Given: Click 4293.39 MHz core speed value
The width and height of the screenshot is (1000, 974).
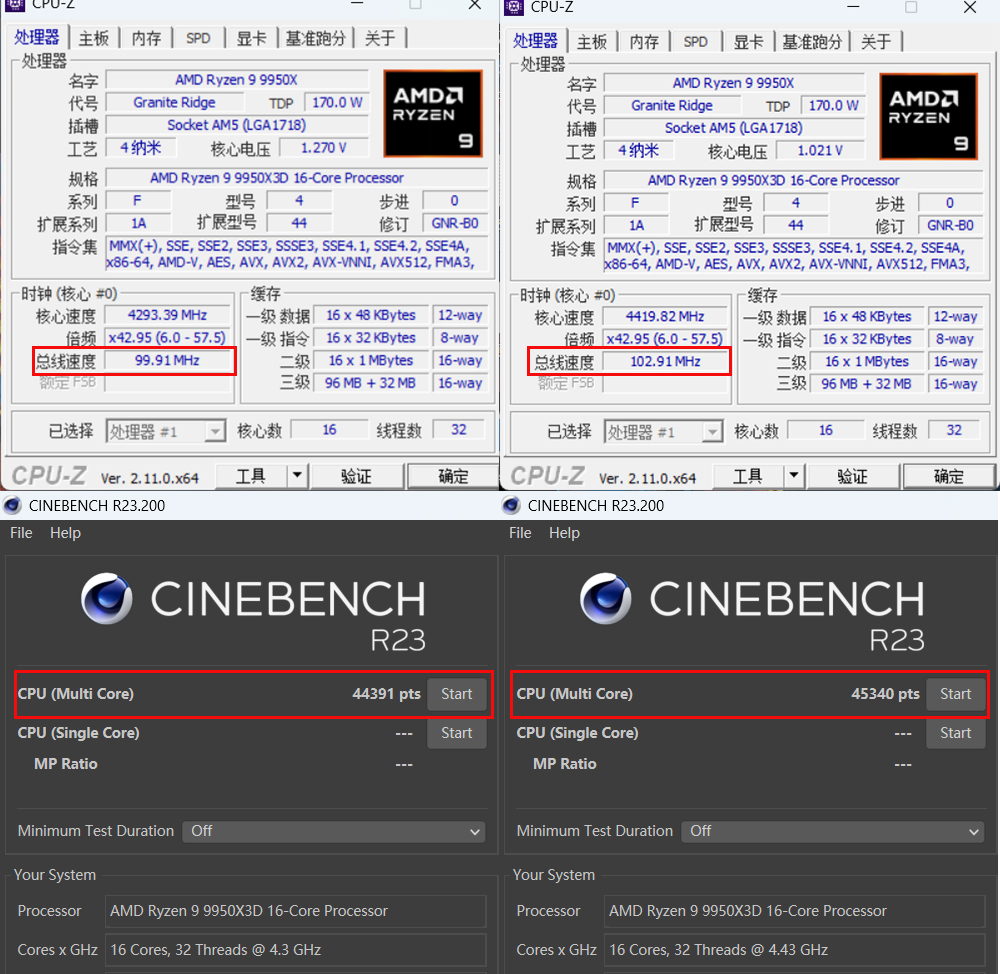Looking at the screenshot, I should point(168,315).
